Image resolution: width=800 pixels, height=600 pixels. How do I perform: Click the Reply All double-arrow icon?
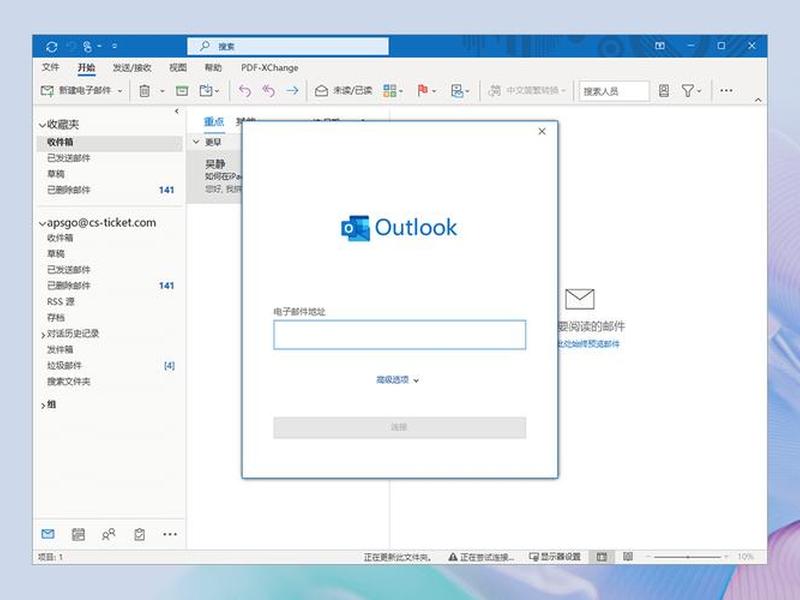(268, 91)
